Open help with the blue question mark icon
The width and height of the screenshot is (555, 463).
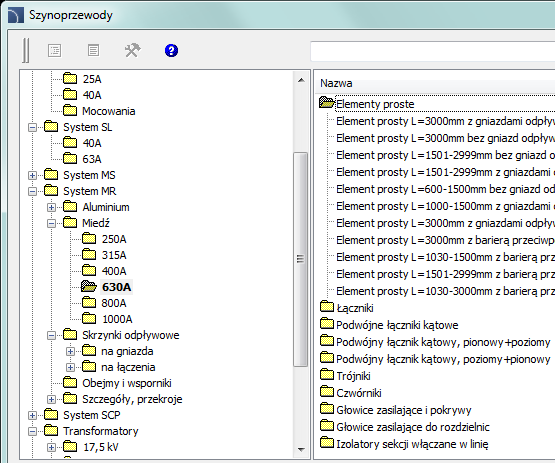coord(171,51)
